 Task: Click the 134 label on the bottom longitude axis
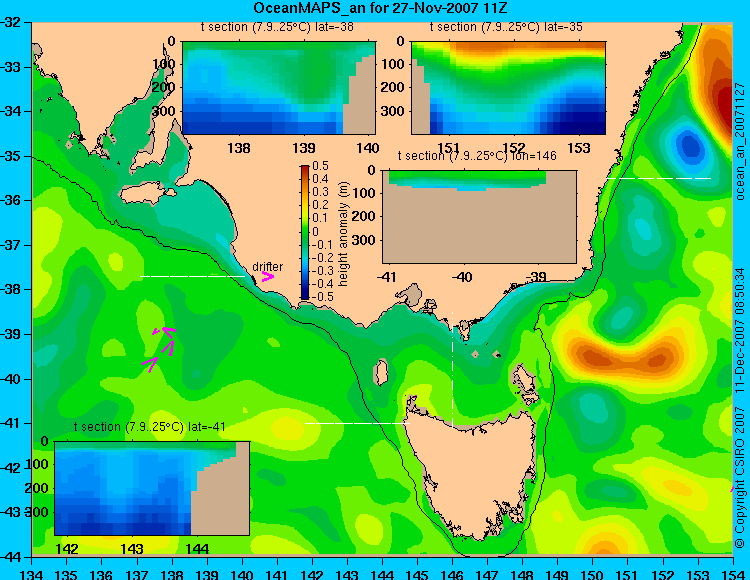pyautogui.click(x=32, y=574)
